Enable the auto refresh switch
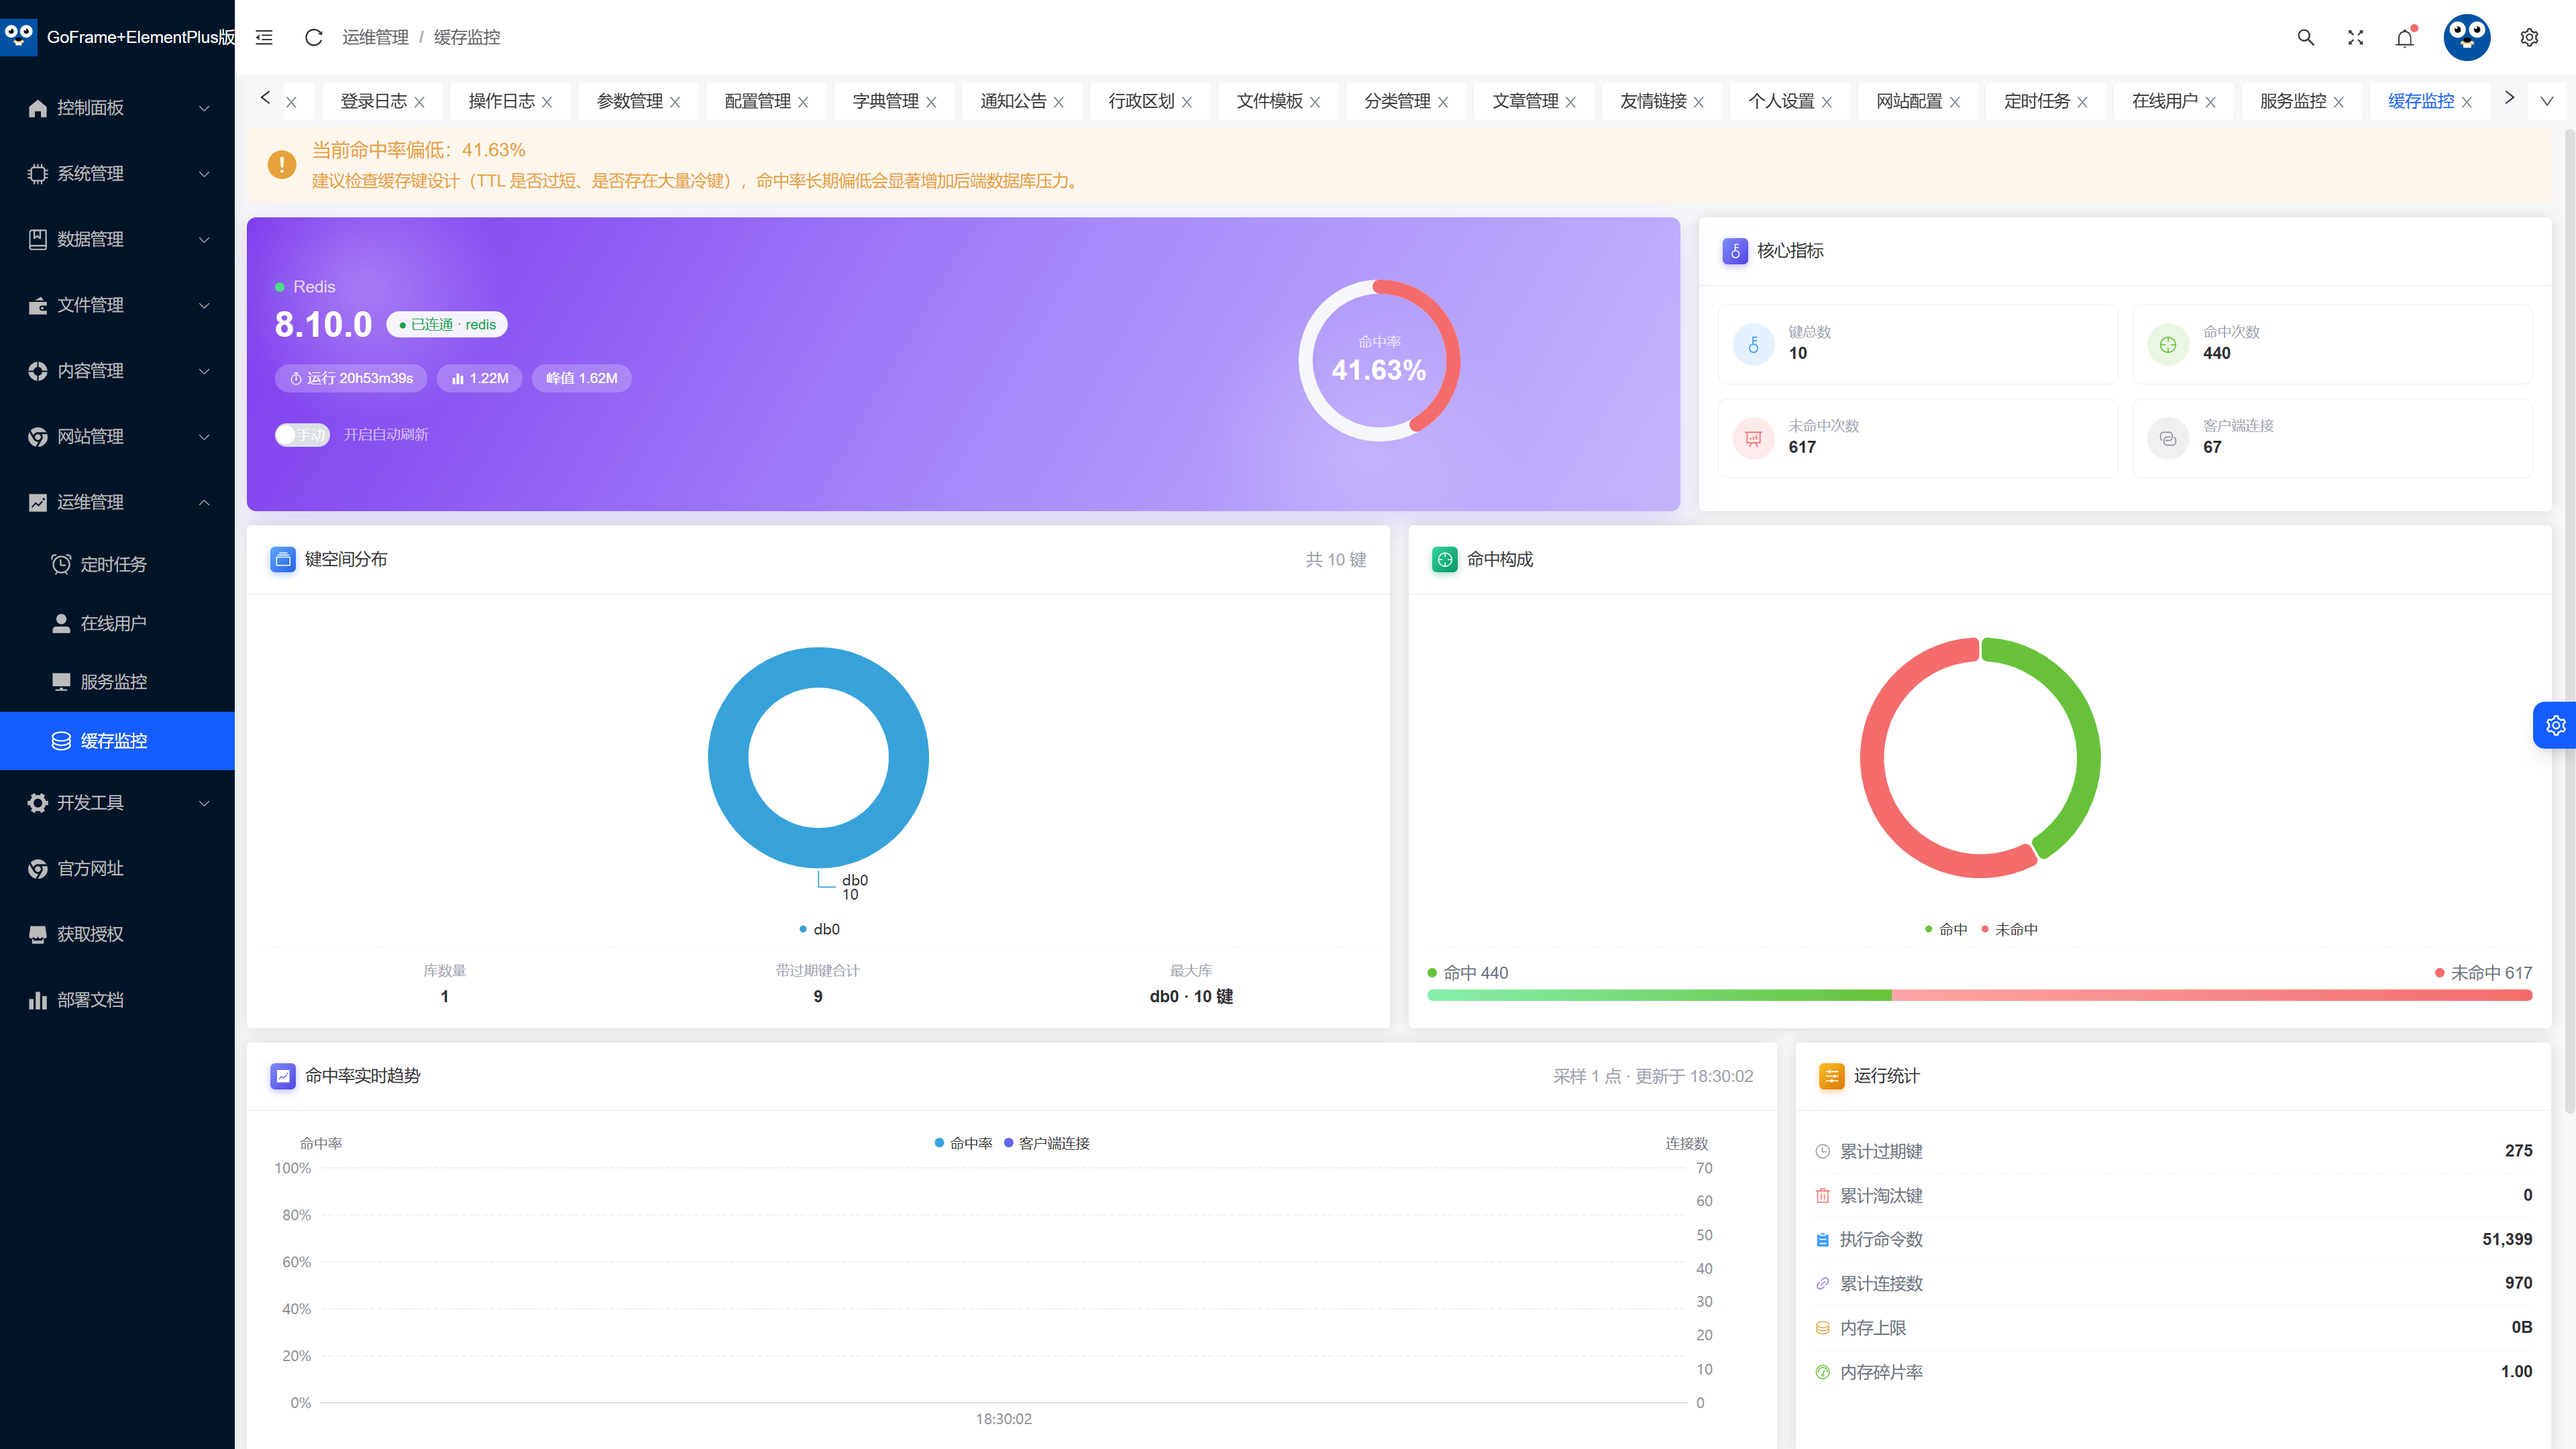Screen dimensions: 2576x1449 click(302, 434)
